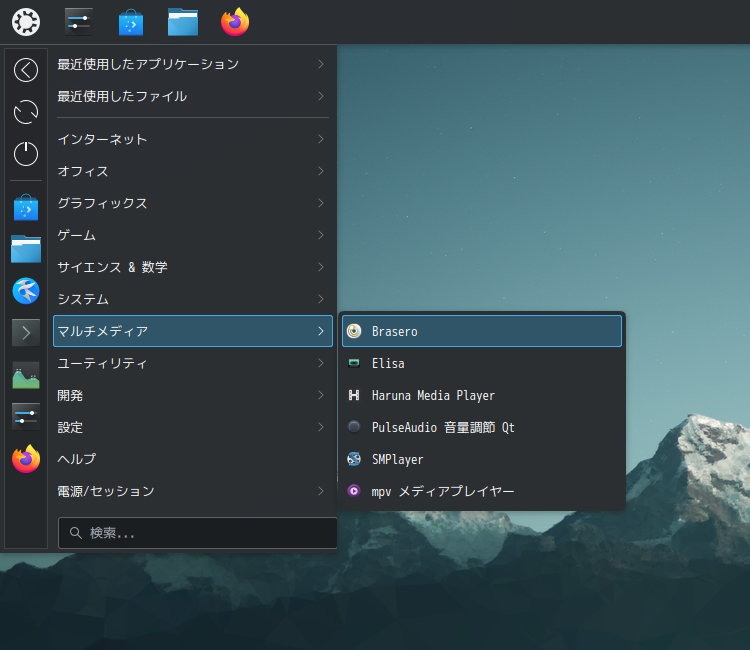Select システム category label

coord(83,299)
